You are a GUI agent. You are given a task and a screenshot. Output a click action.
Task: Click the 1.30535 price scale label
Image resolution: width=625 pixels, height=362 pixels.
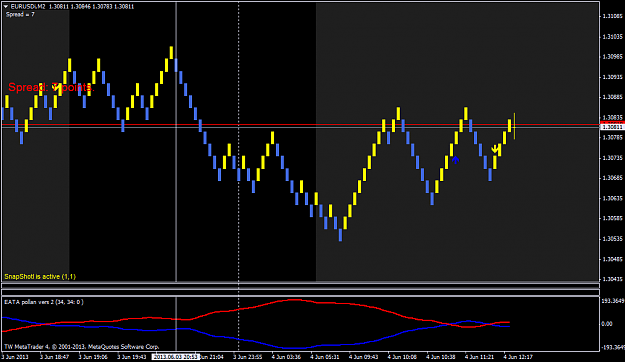coord(613,239)
